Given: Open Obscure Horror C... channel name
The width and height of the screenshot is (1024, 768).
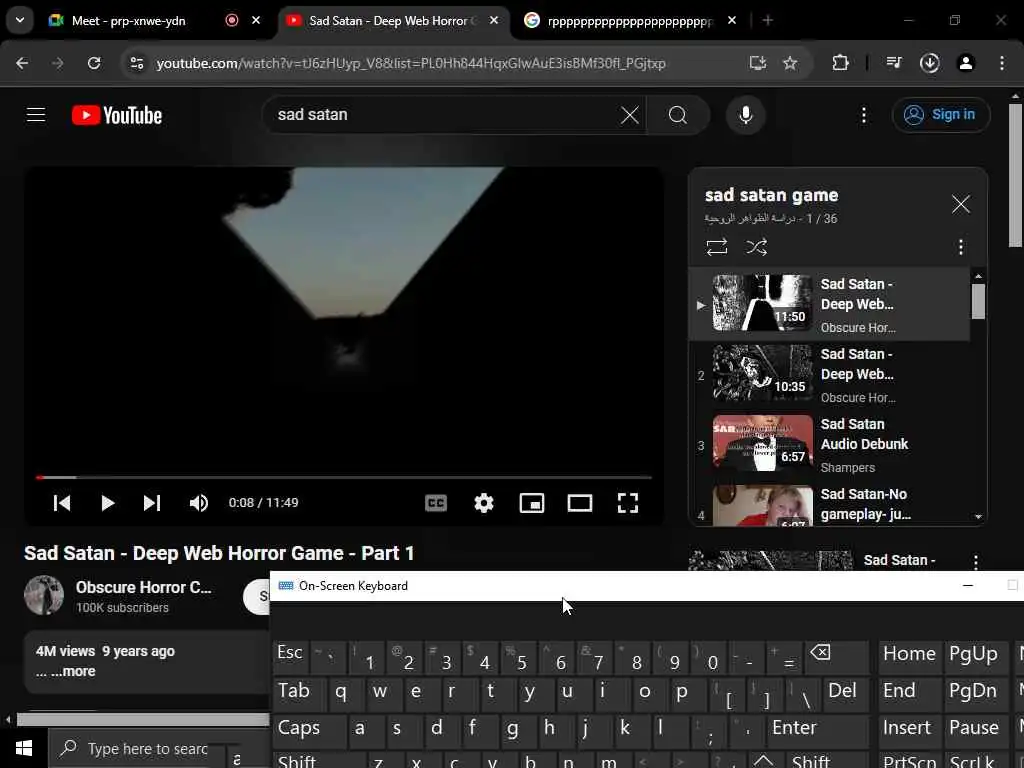Looking at the screenshot, I should point(144,587).
